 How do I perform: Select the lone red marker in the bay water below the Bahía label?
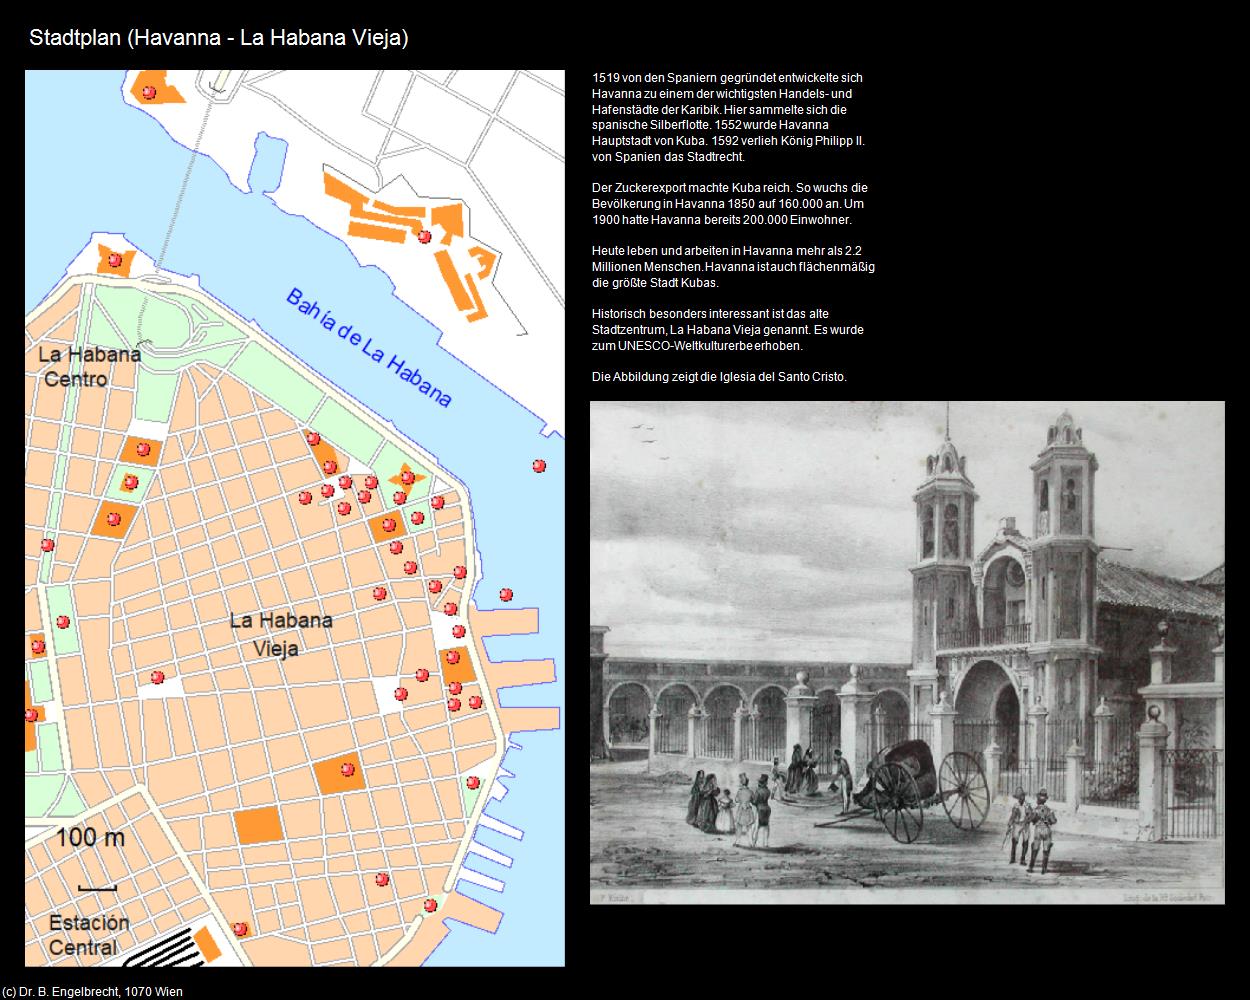[539, 465]
